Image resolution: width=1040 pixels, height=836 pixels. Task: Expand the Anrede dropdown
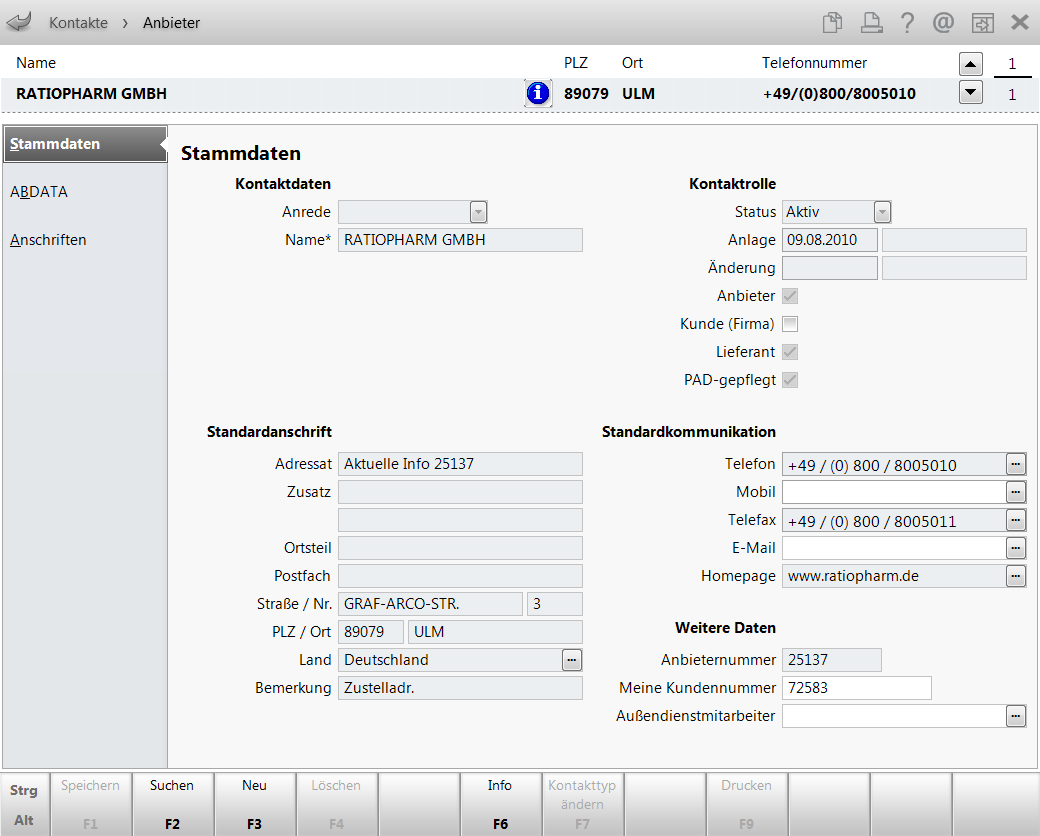[x=478, y=212]
